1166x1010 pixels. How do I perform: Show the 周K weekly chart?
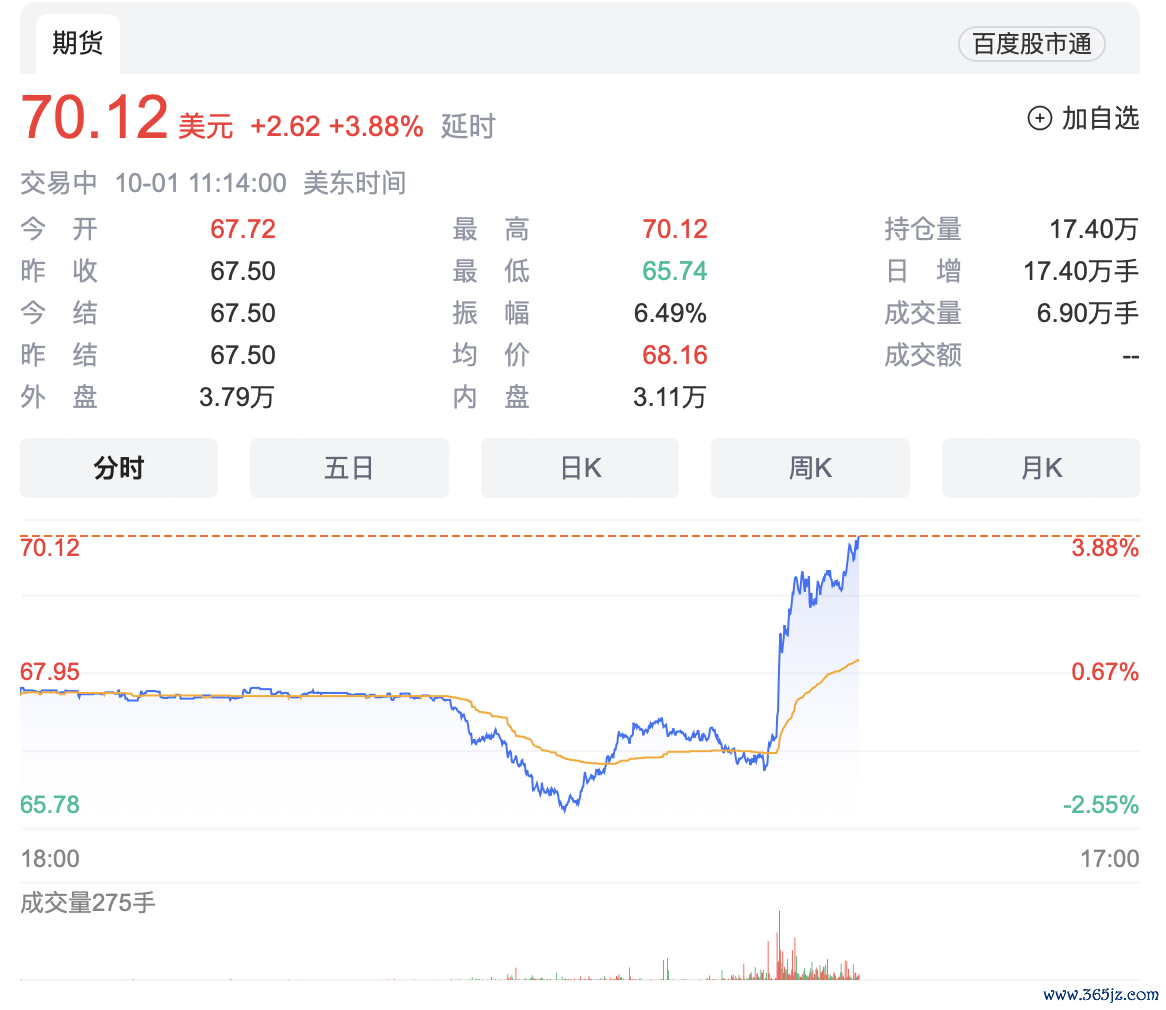point(810,468)
